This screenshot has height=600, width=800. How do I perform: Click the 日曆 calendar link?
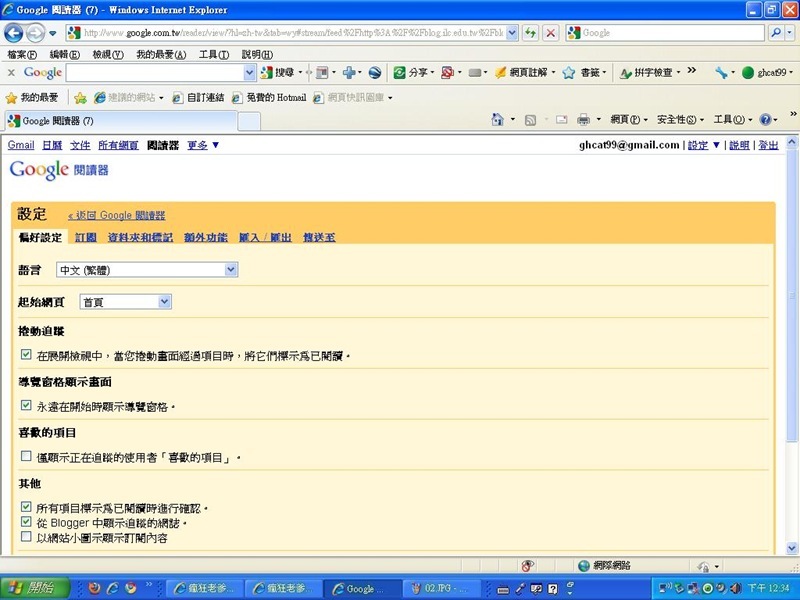52,145
